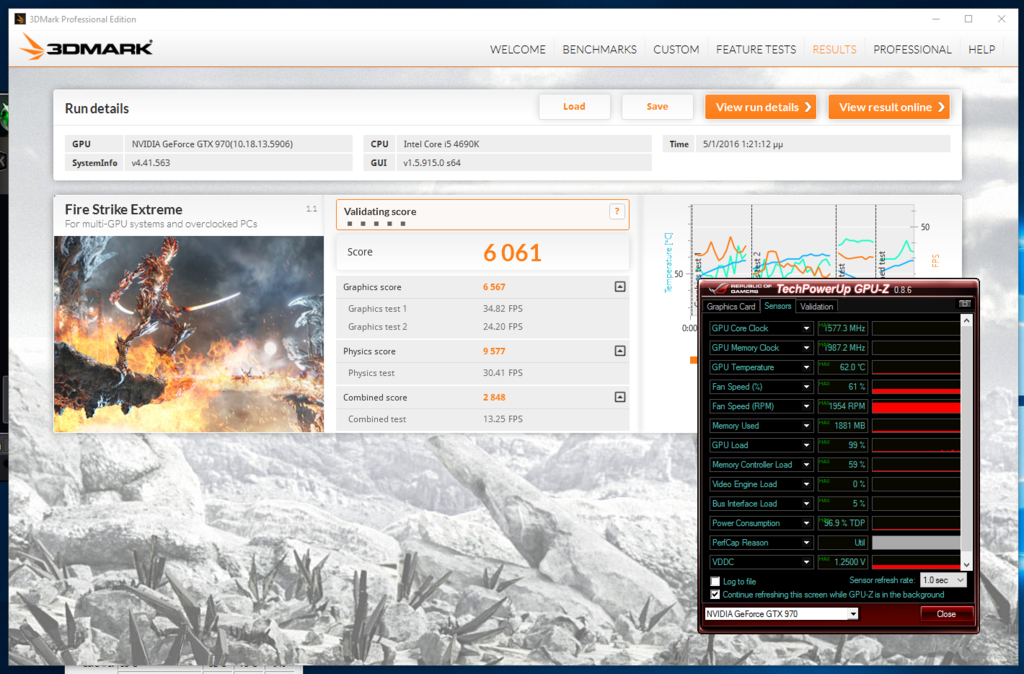Click the benchmark temperature FPS chart
1024x674 pixels.
tap(802, 243)
